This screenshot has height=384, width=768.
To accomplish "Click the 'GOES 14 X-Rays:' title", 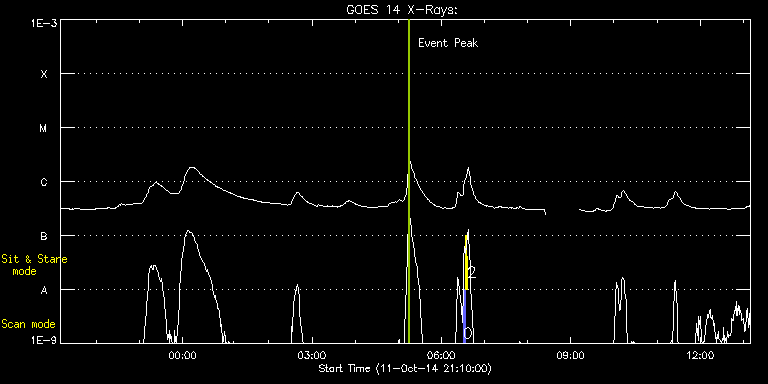I will pos(402,10).
